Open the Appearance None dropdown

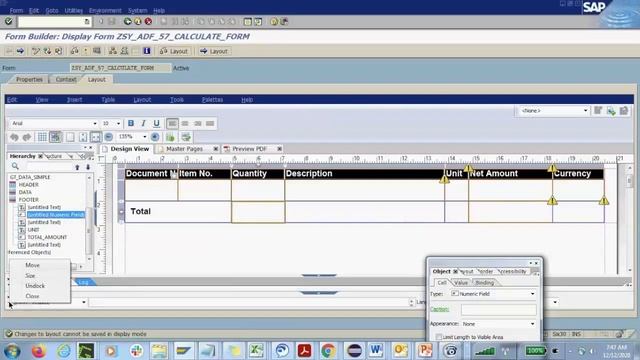[532, 324]
